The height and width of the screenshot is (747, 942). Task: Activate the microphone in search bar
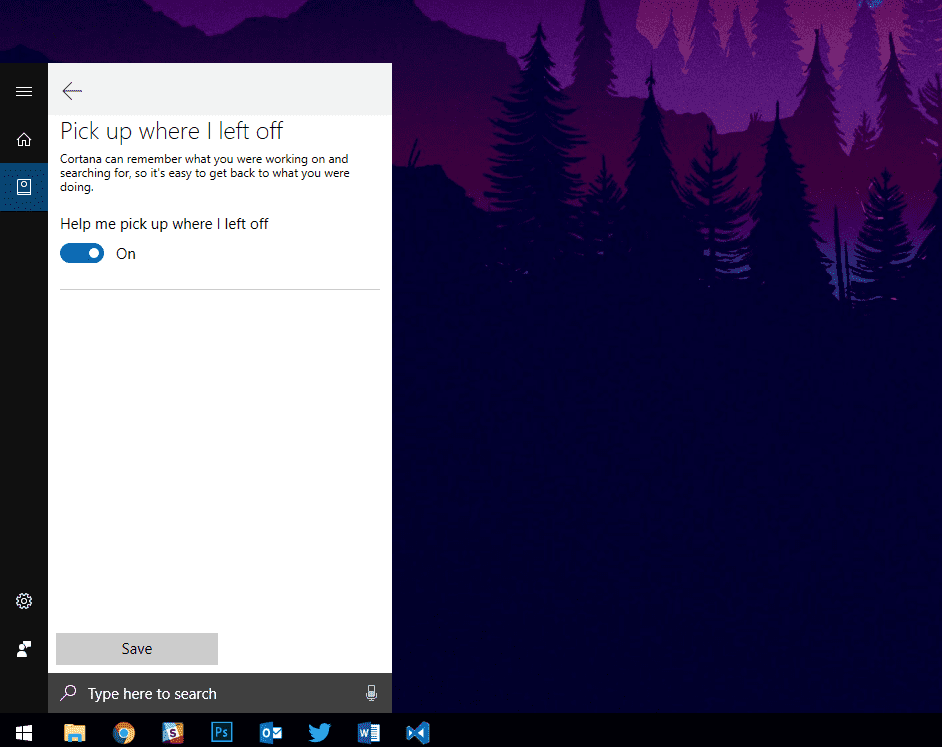[x=371, y=693]
